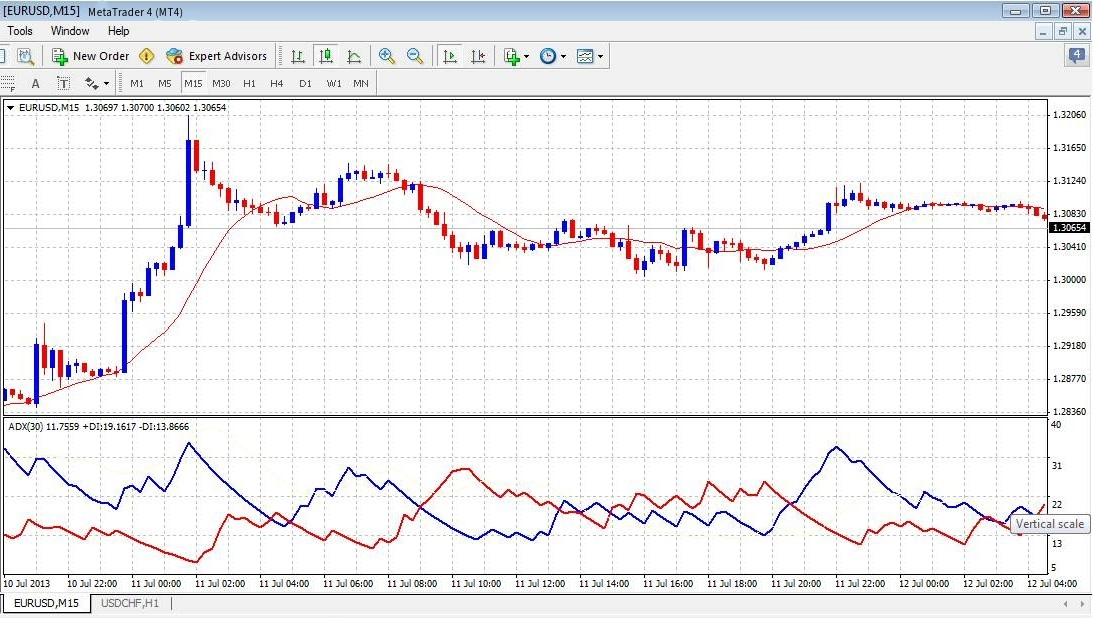Screen dimensions: 1093x618
Task: Click the ADX vertical scale area
Action: 1069,495
